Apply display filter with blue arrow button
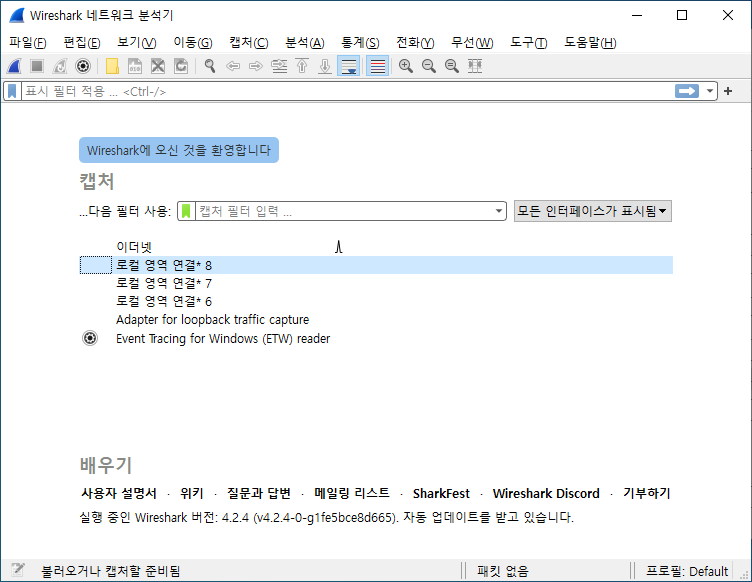 point(687,91)
